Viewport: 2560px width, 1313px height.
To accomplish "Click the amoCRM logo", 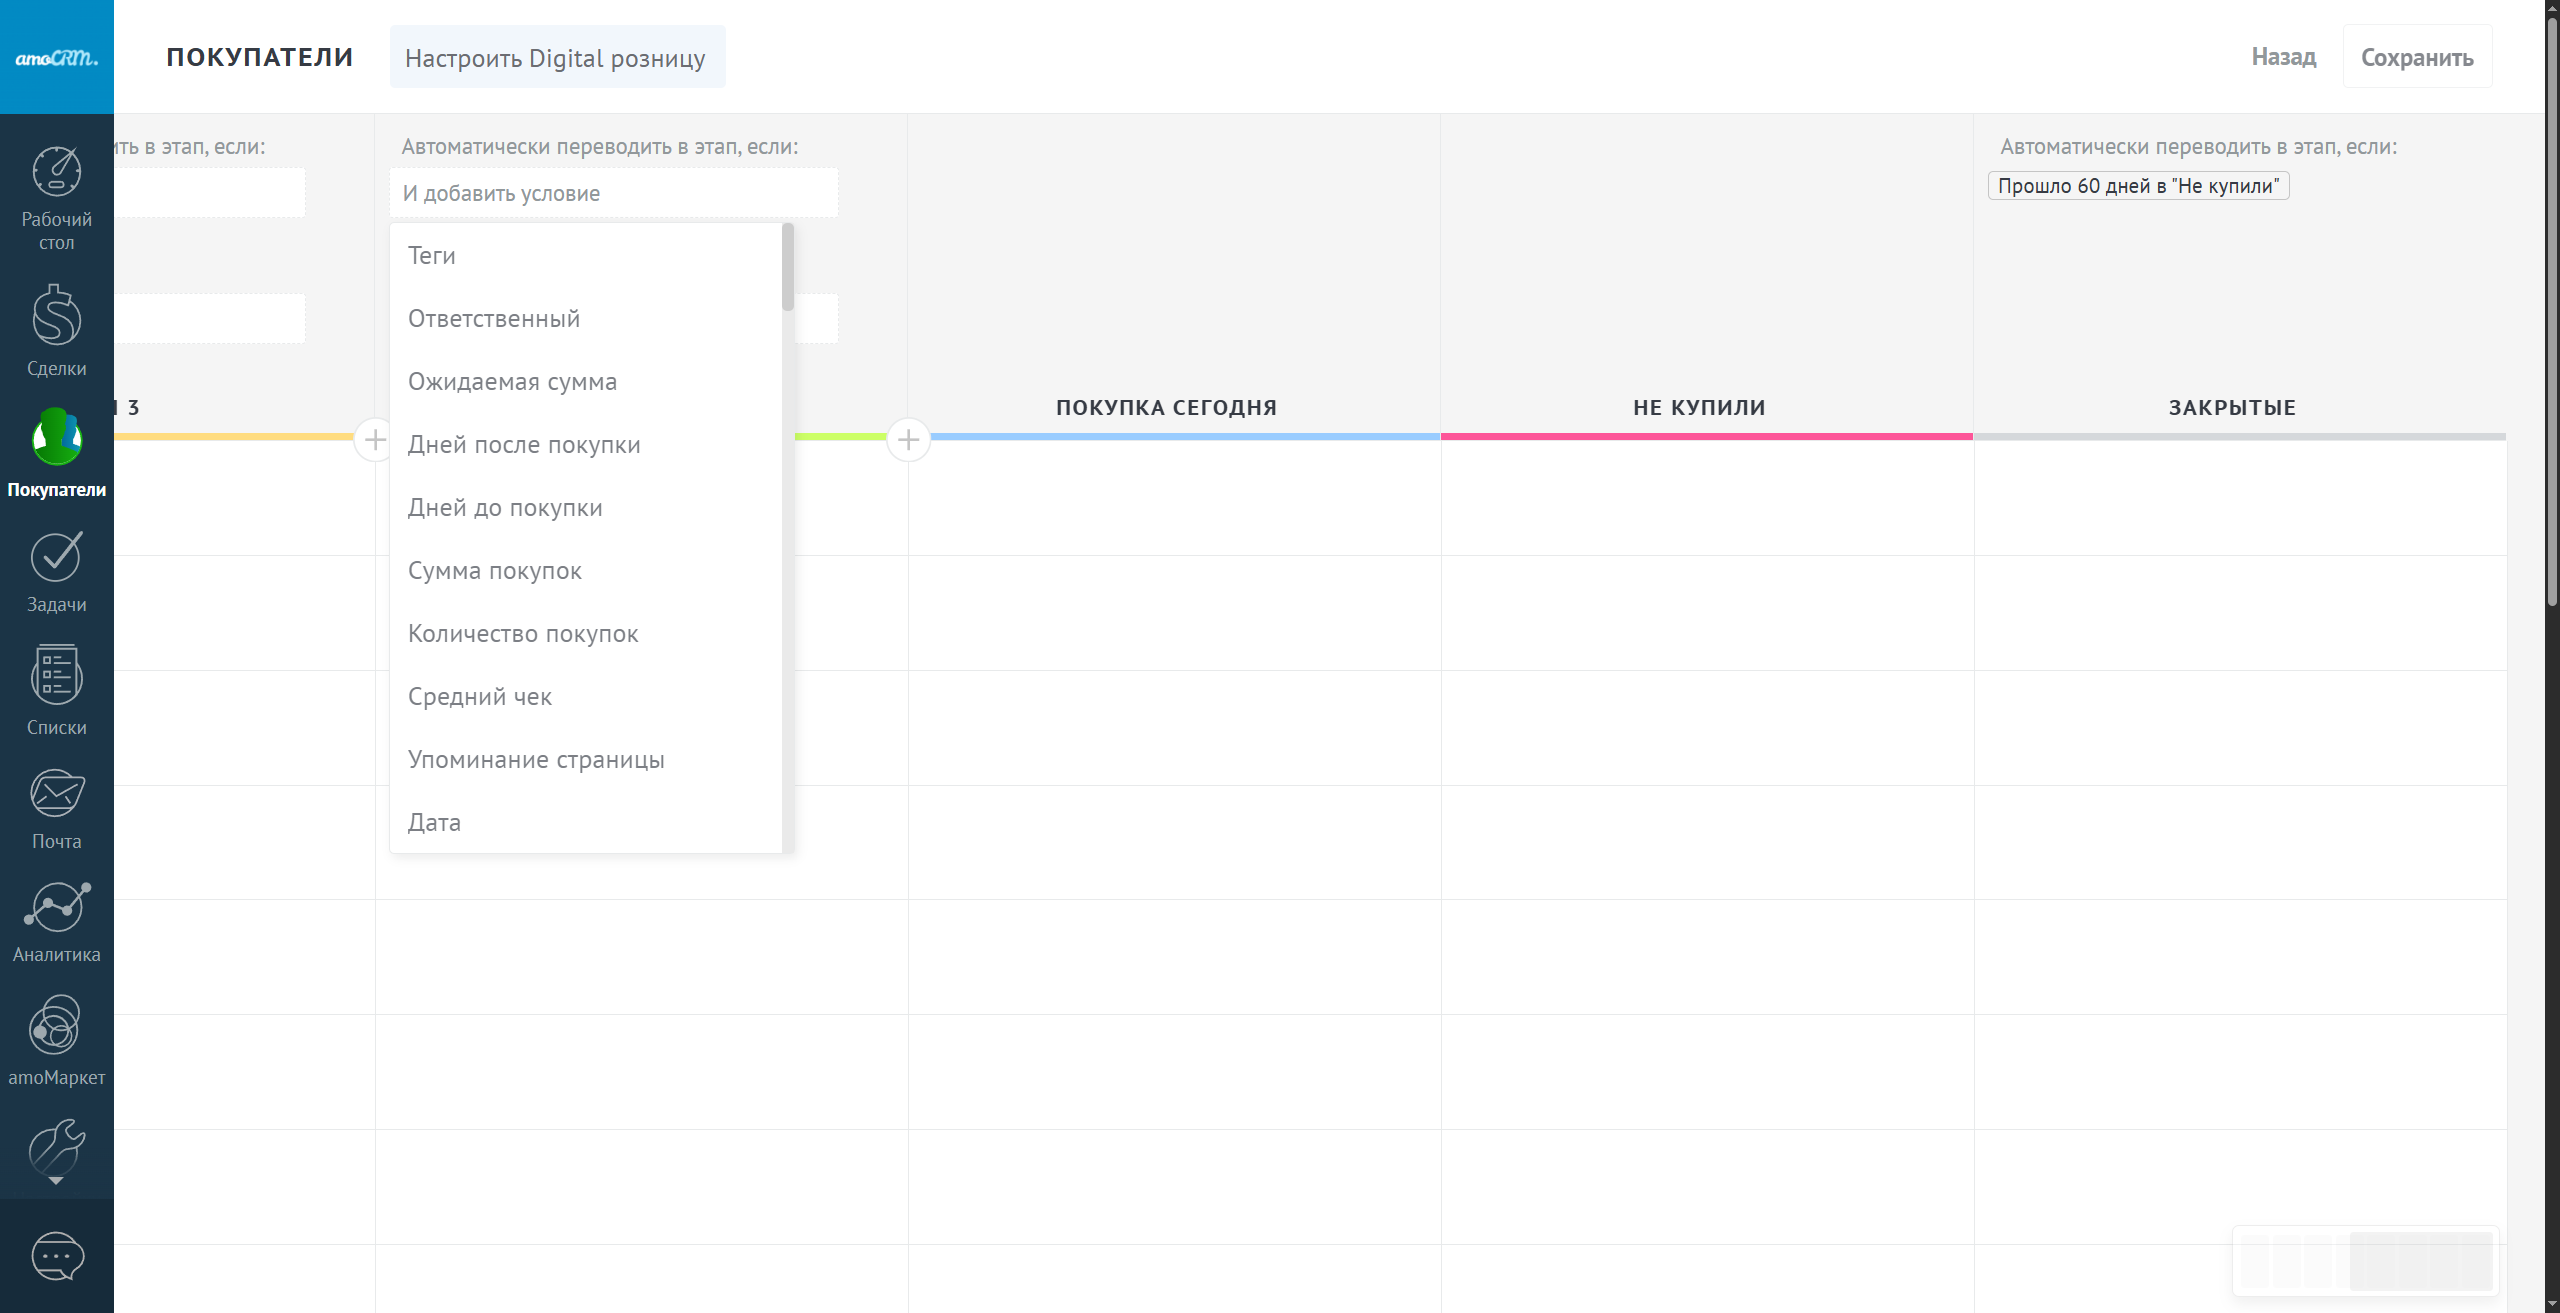I will pos(57,57).
